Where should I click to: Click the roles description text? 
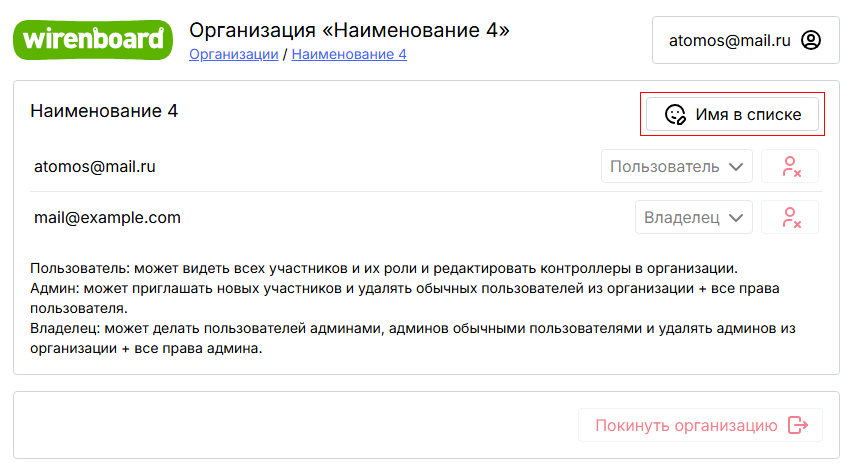[x=413, y=308]
